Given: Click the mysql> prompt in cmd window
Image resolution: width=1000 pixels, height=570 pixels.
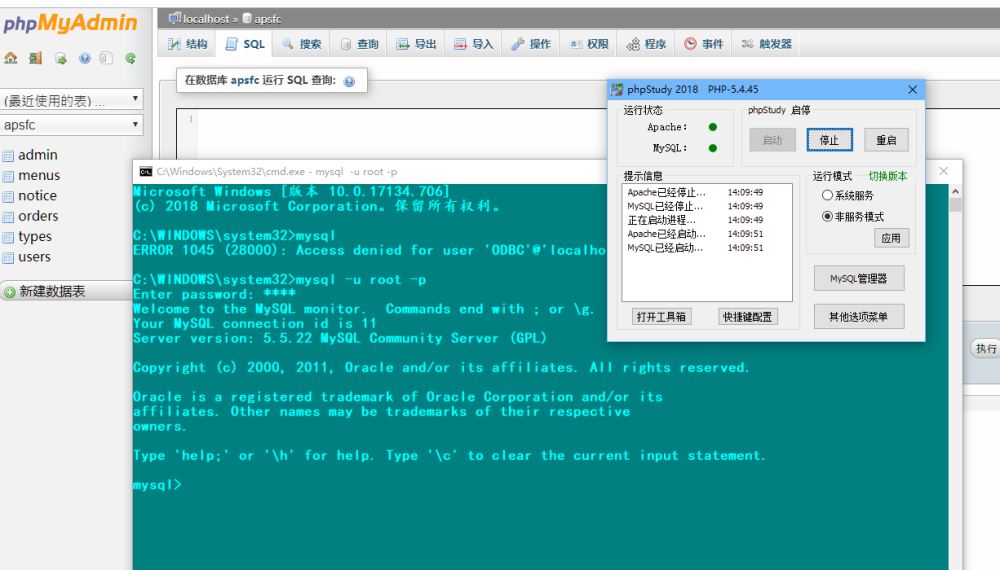Looking at the screenshot, I should (x=157, y=485).
